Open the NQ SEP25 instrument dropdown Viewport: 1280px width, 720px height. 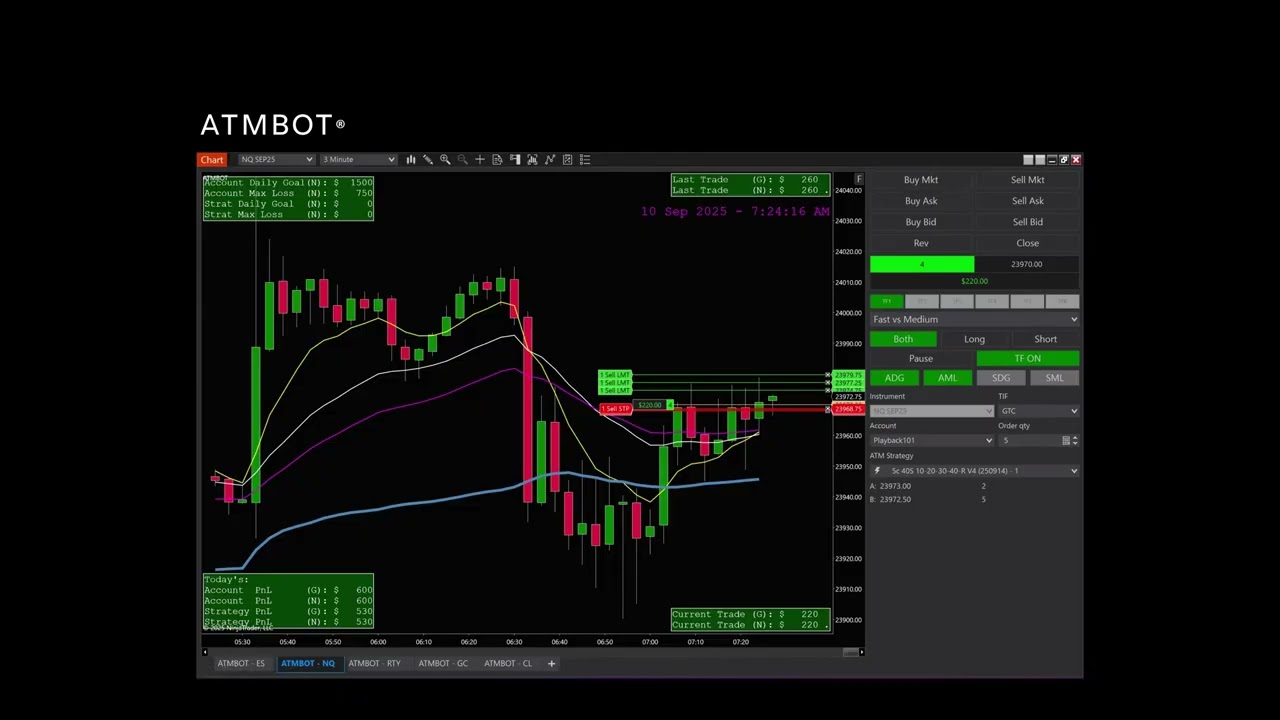277,159
